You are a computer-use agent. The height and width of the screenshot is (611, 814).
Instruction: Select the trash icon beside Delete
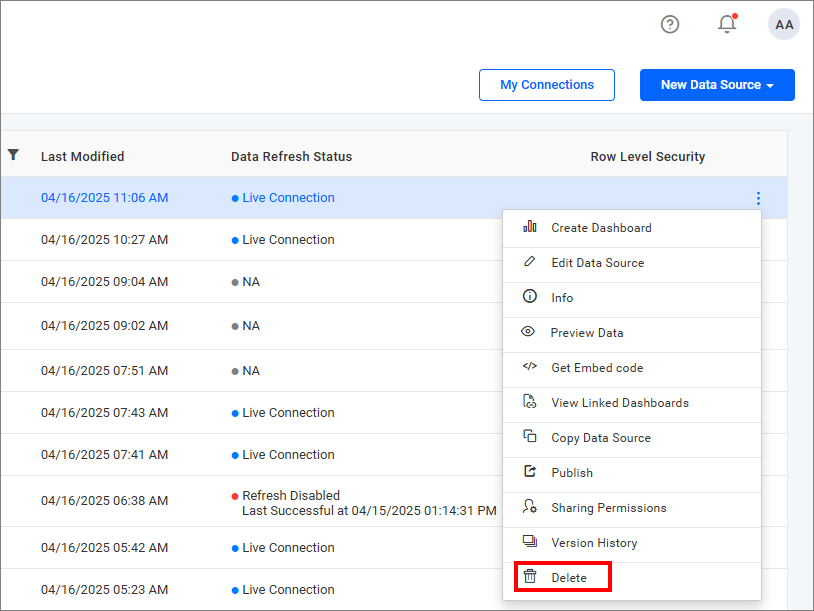coord(530,577)
